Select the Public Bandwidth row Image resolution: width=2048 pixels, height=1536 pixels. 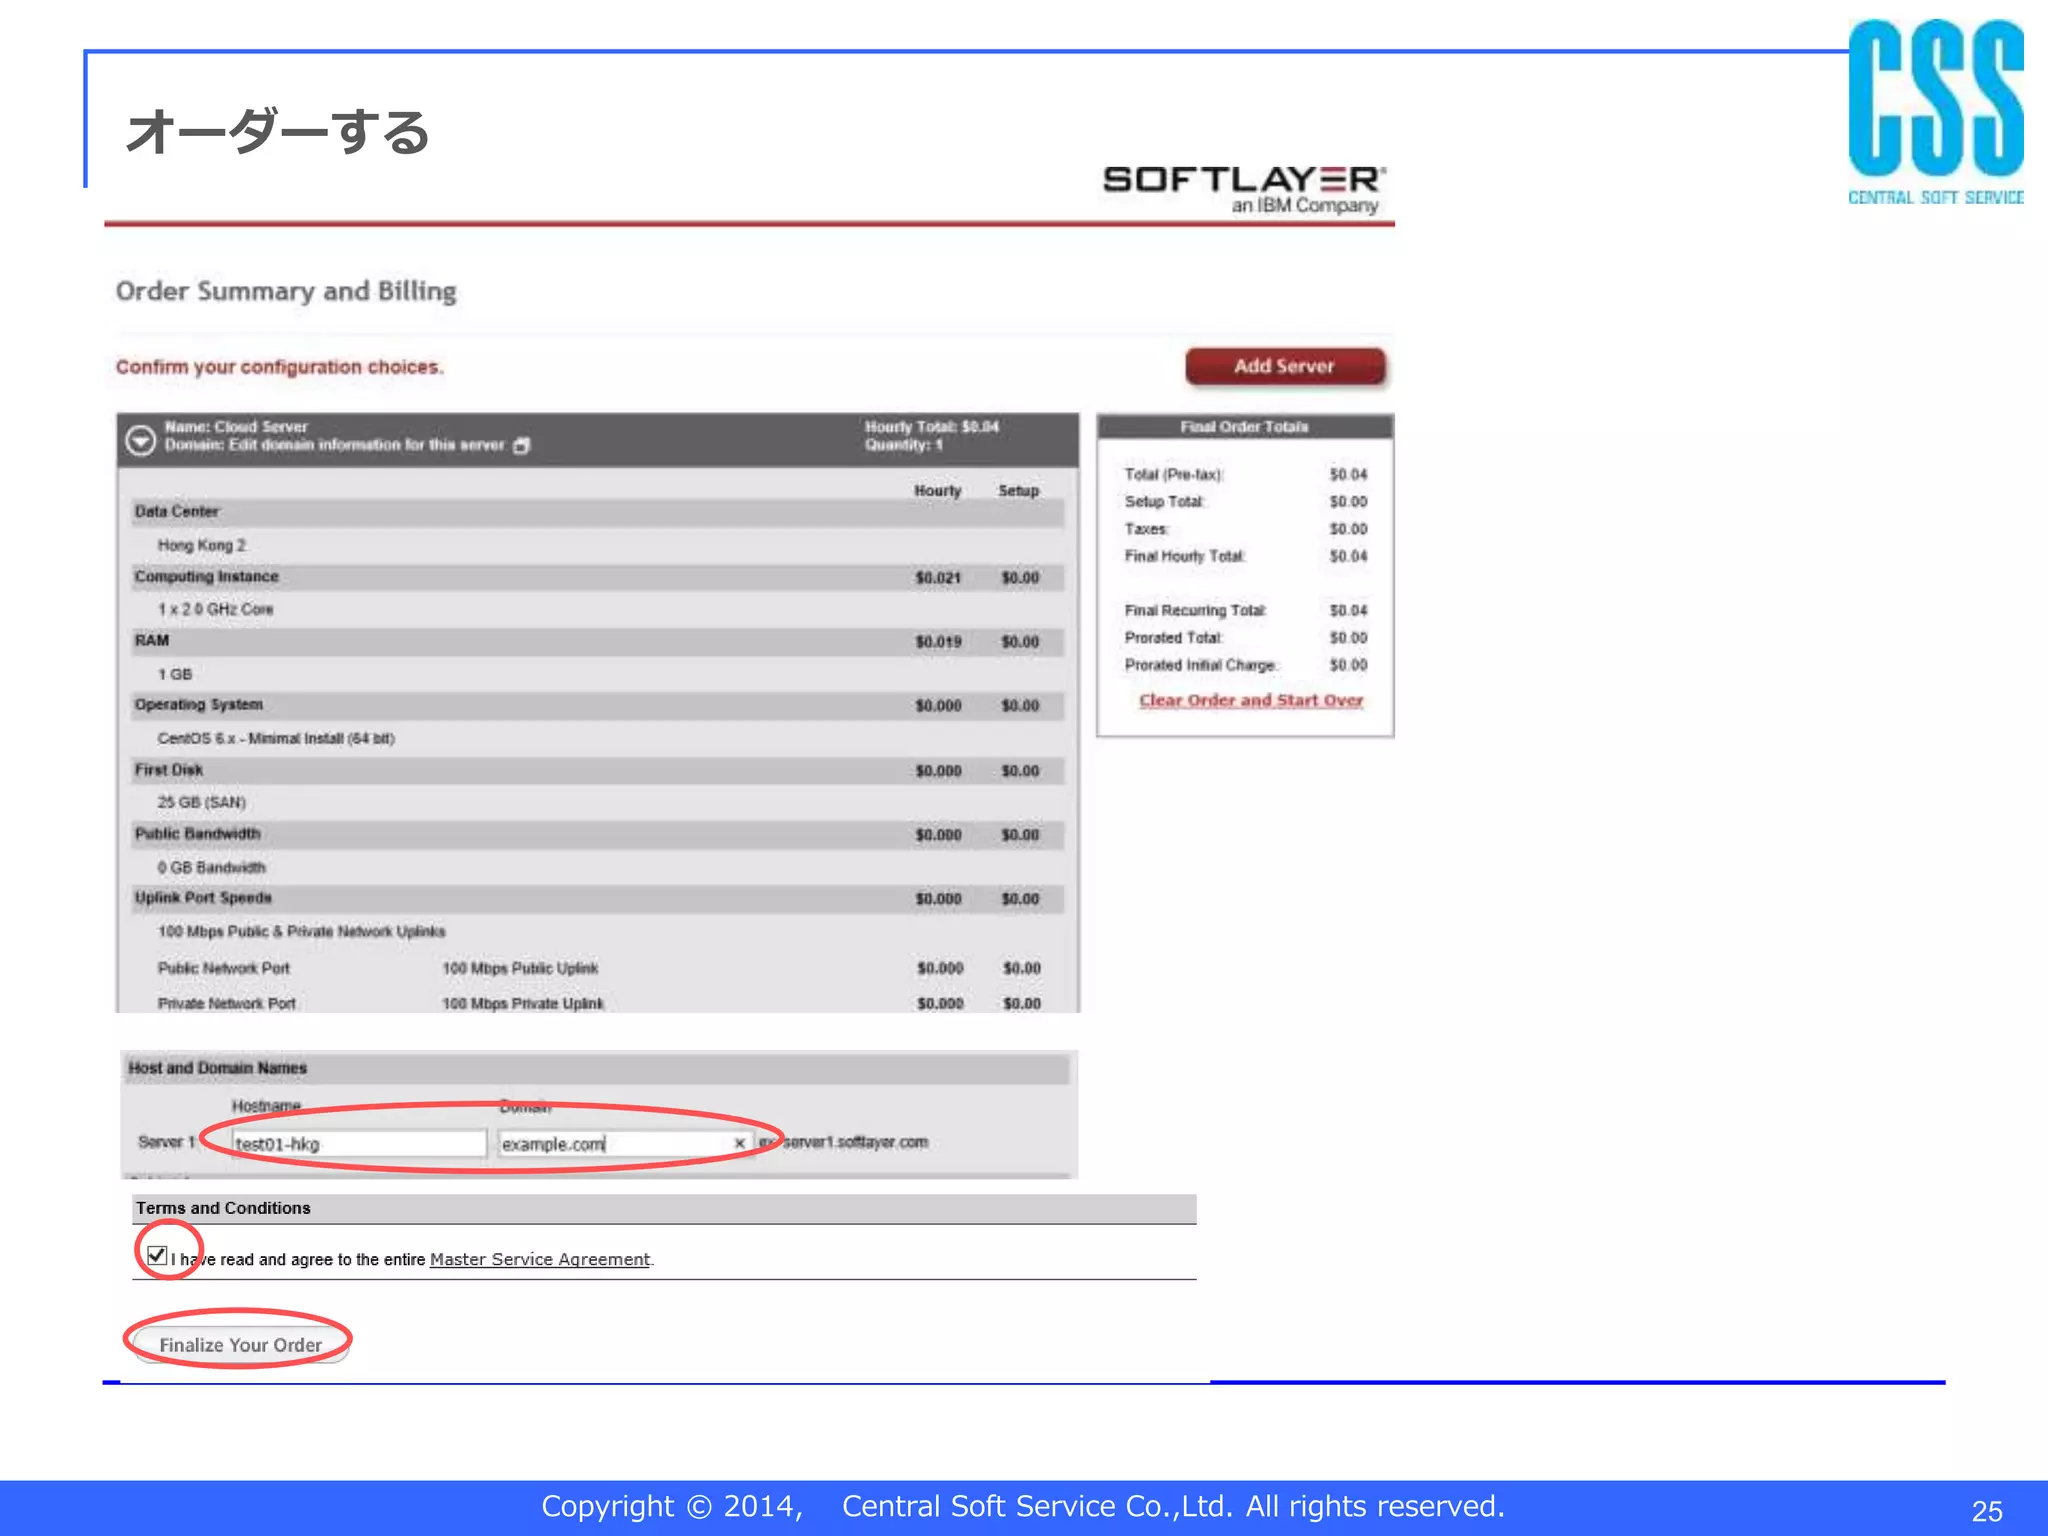pyautogui.click(x=598, y=834)
